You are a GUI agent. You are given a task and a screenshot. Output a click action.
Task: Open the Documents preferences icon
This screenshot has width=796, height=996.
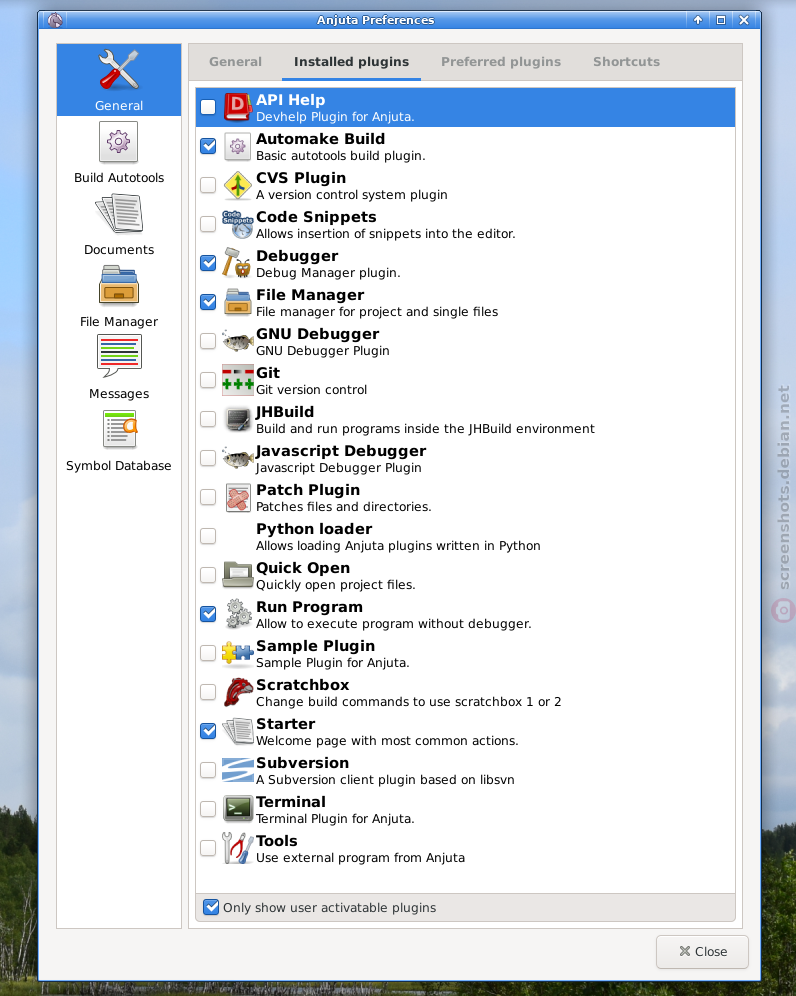pyautogui.click(x=119, y=213)
